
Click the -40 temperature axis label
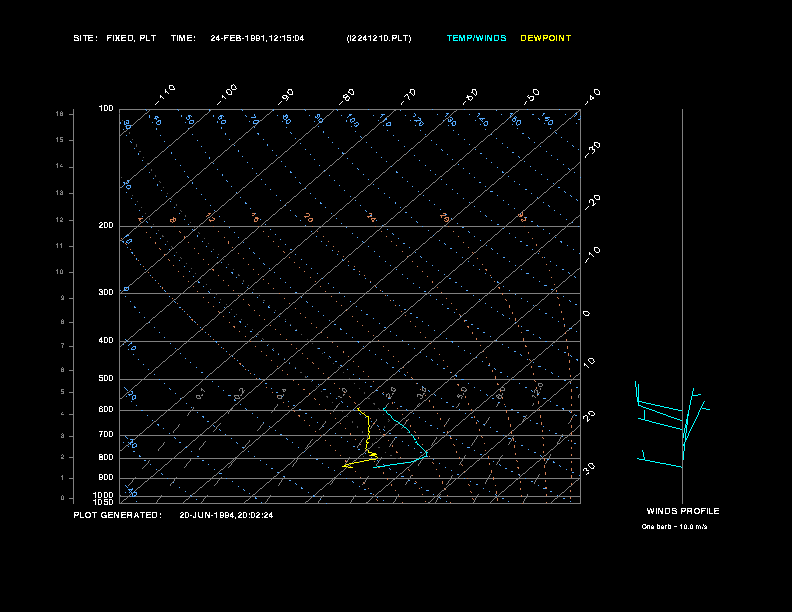(592, 95)
